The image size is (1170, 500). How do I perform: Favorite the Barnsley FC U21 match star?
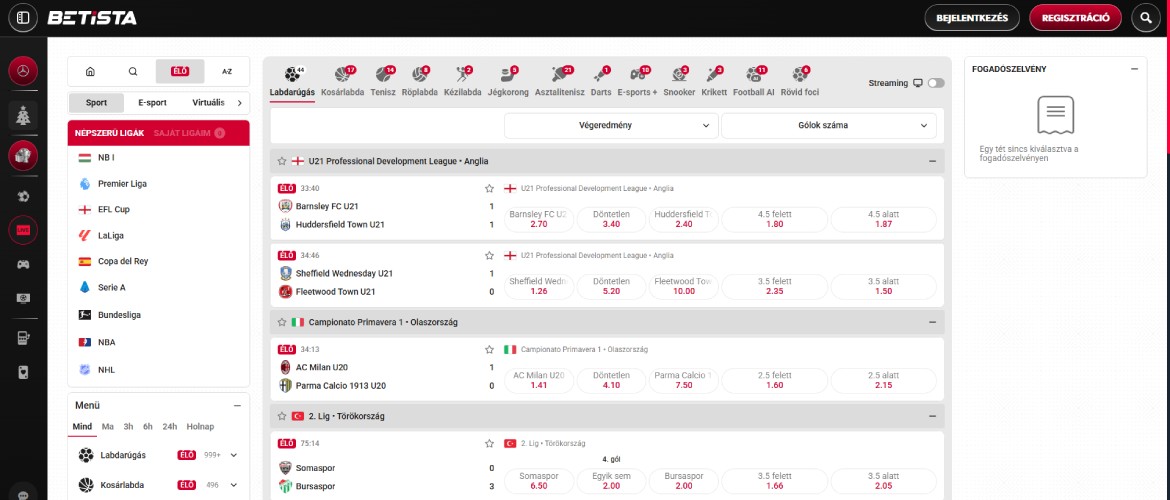pos(489,188)
